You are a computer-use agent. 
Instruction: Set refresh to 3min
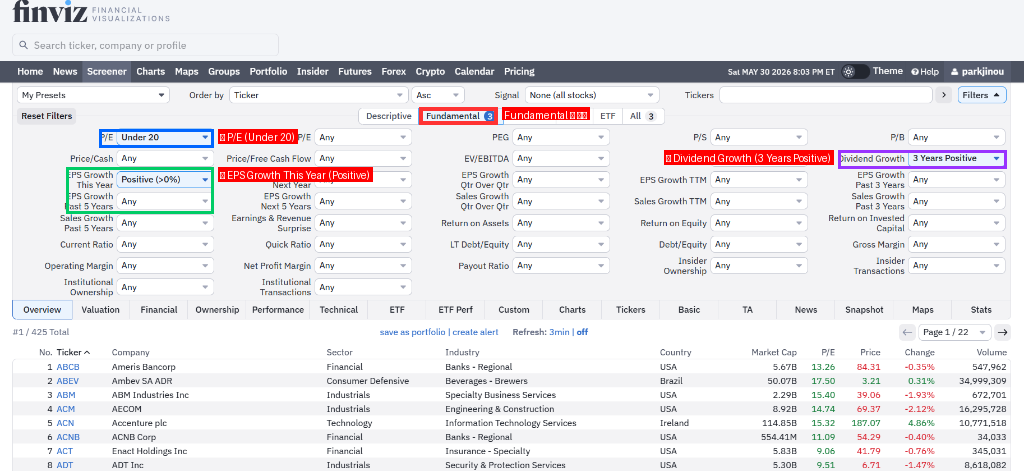[559, 332]
